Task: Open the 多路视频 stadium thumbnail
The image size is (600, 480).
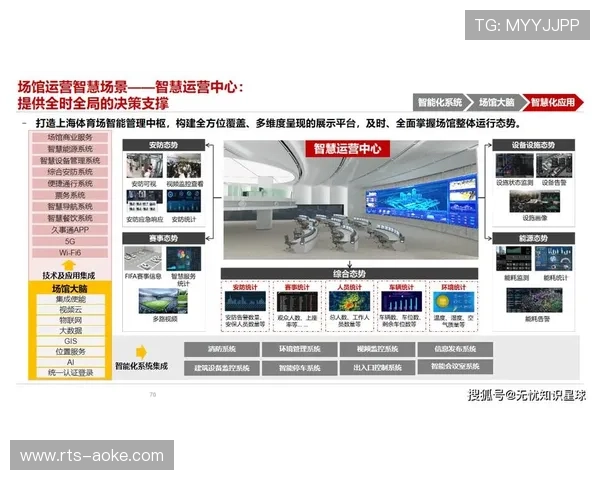Action: pyautogui.click(x=164, y=301)
